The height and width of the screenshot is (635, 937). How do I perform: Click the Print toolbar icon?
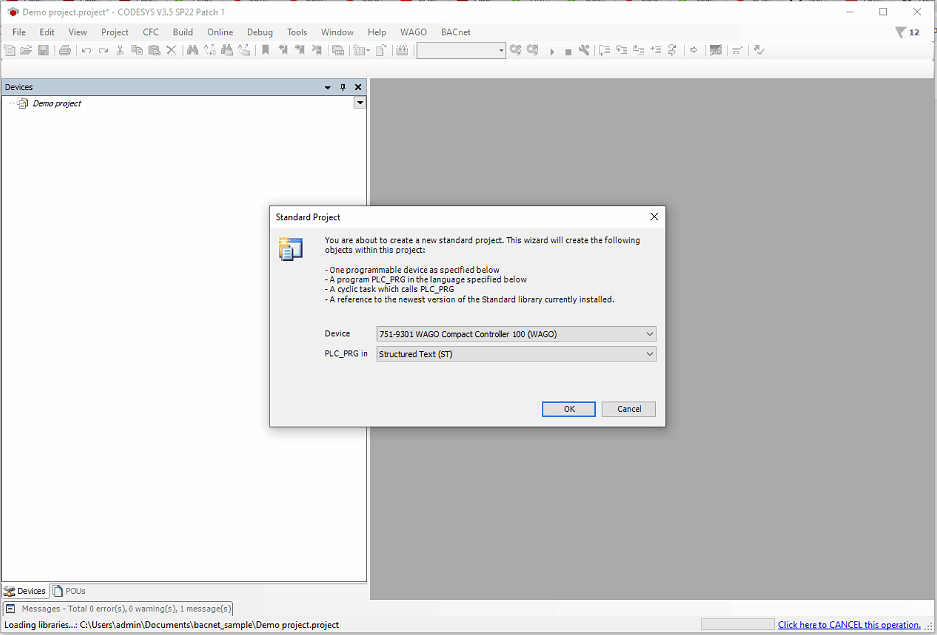(65, 50)
